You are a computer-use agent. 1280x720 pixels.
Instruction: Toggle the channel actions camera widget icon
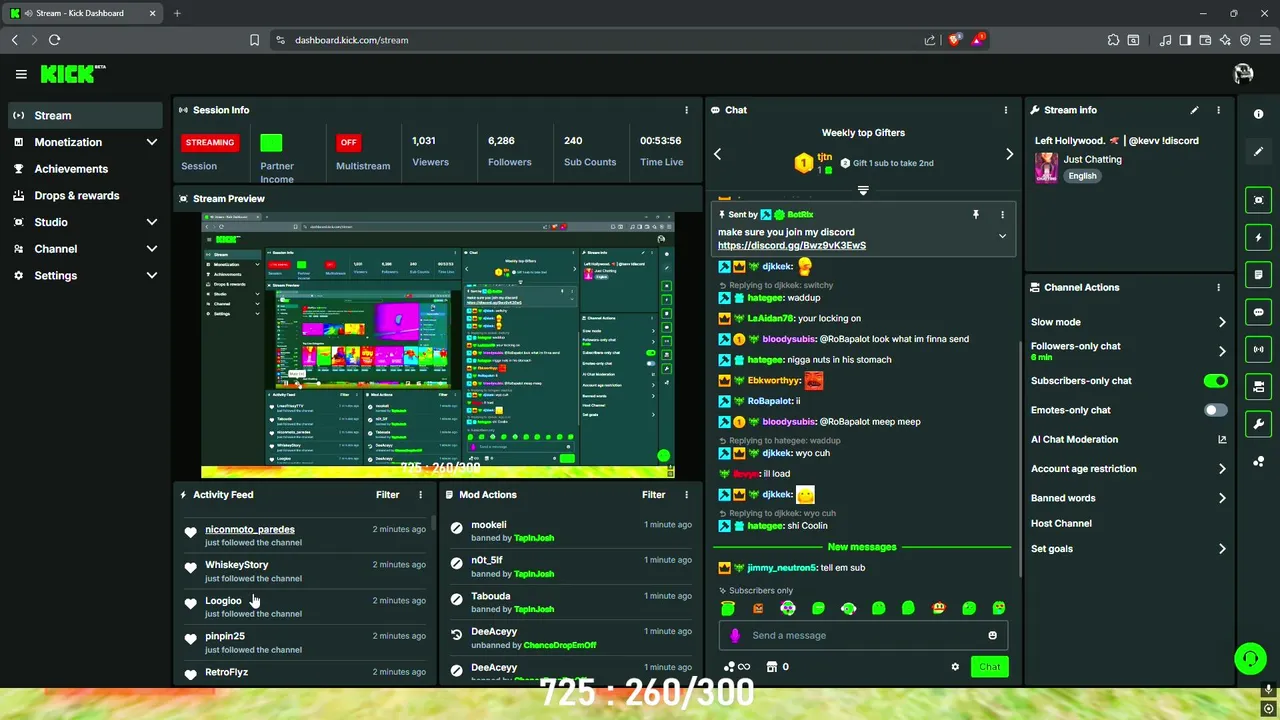coord(1258,387)
